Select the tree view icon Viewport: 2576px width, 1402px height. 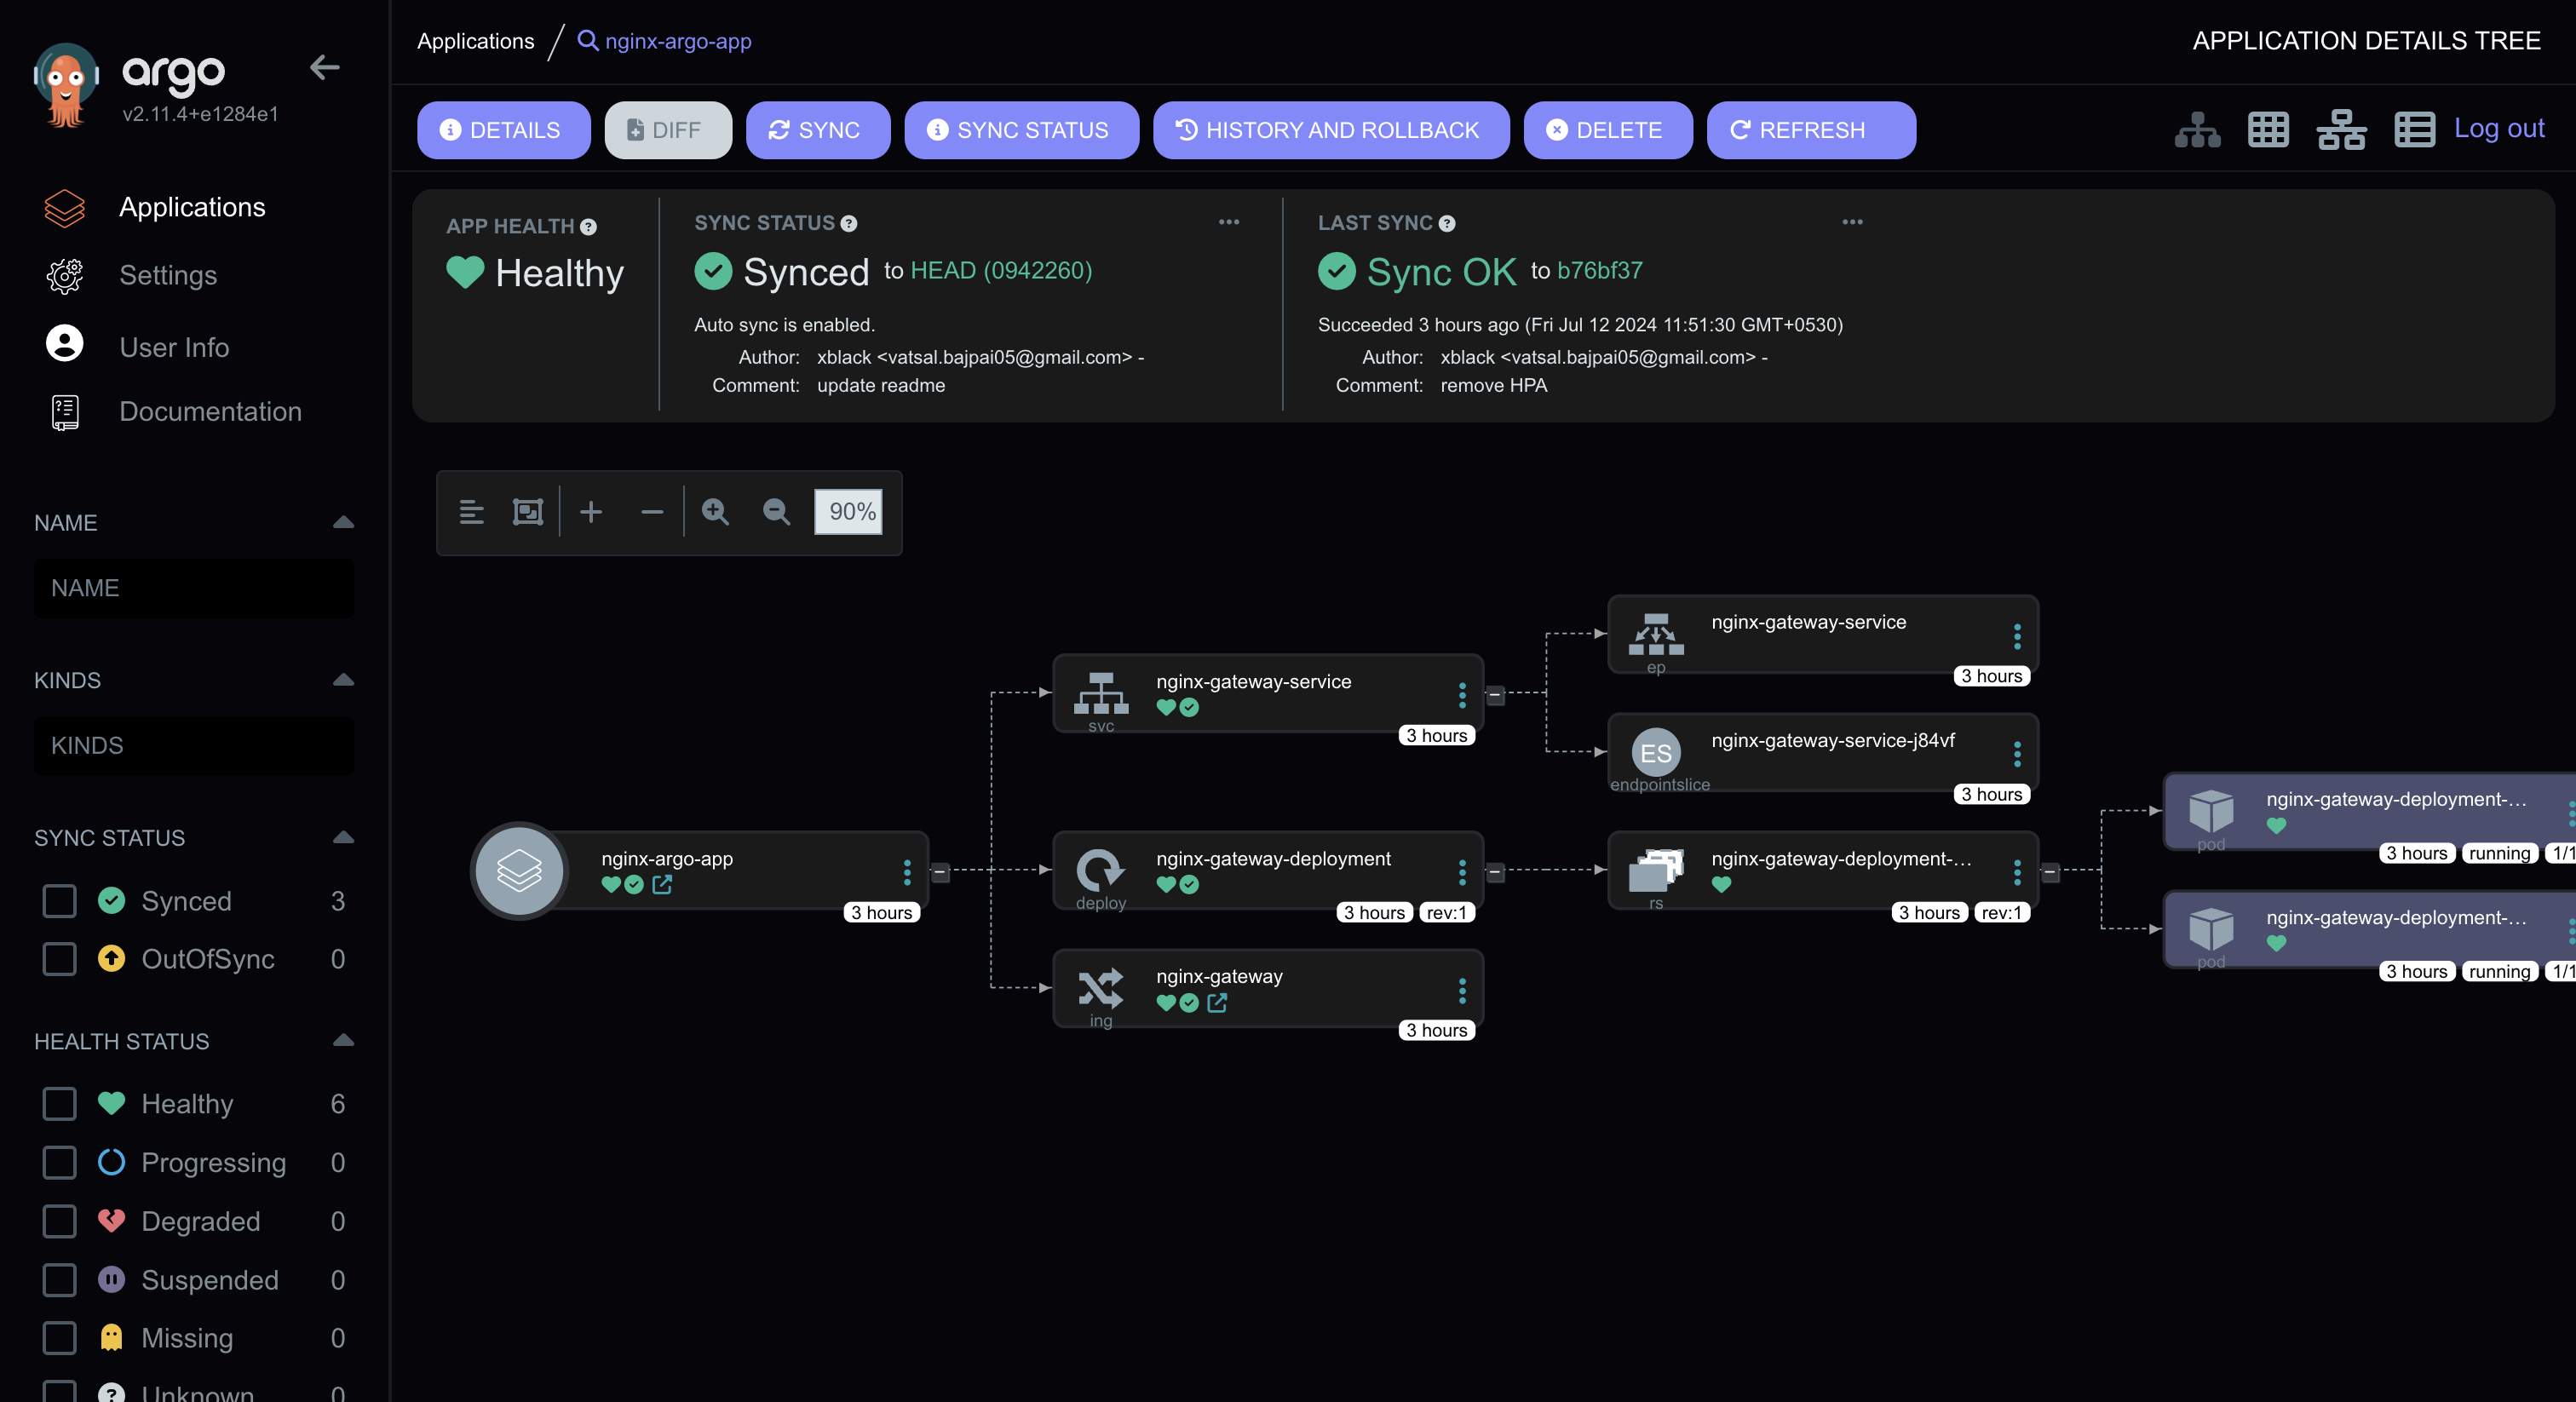click(2196, 130)
